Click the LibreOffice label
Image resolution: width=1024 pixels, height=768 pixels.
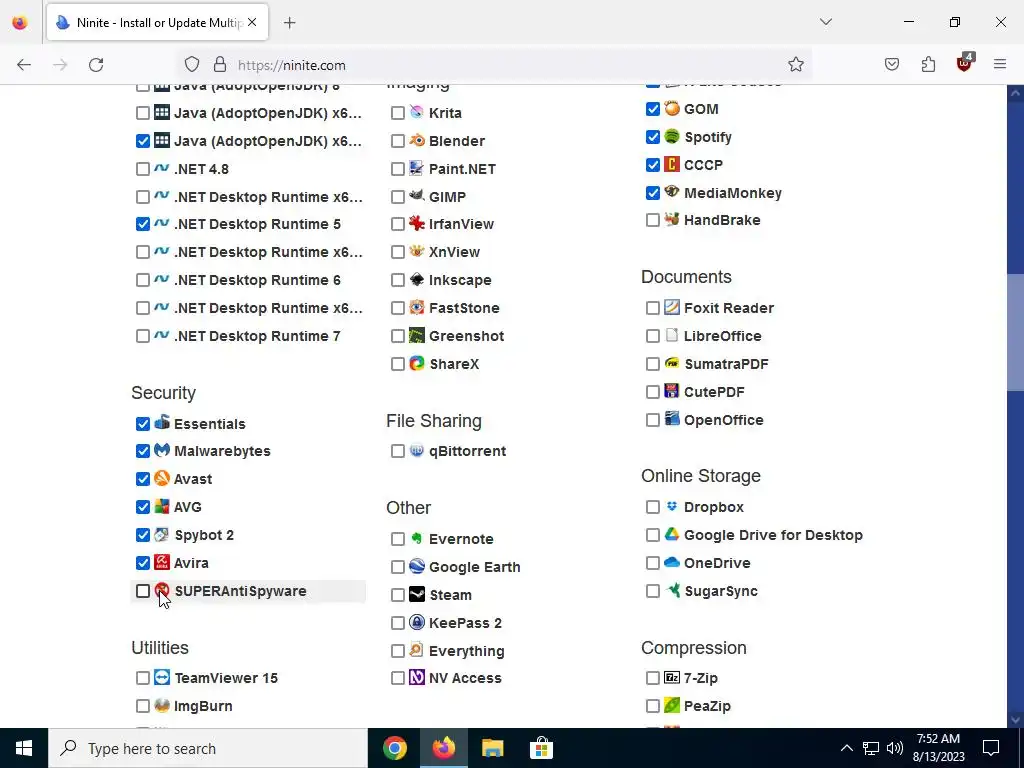[x=722, y=336]
